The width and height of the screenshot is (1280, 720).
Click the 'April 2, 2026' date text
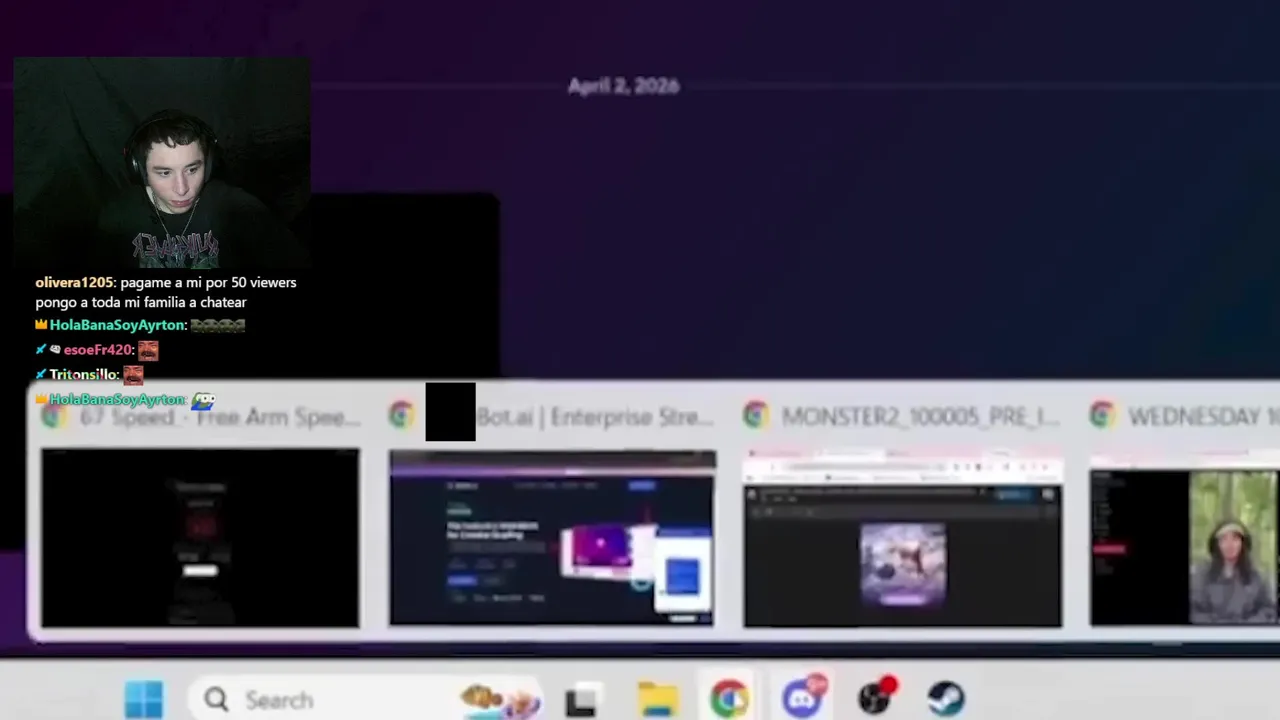click(623, 86)
